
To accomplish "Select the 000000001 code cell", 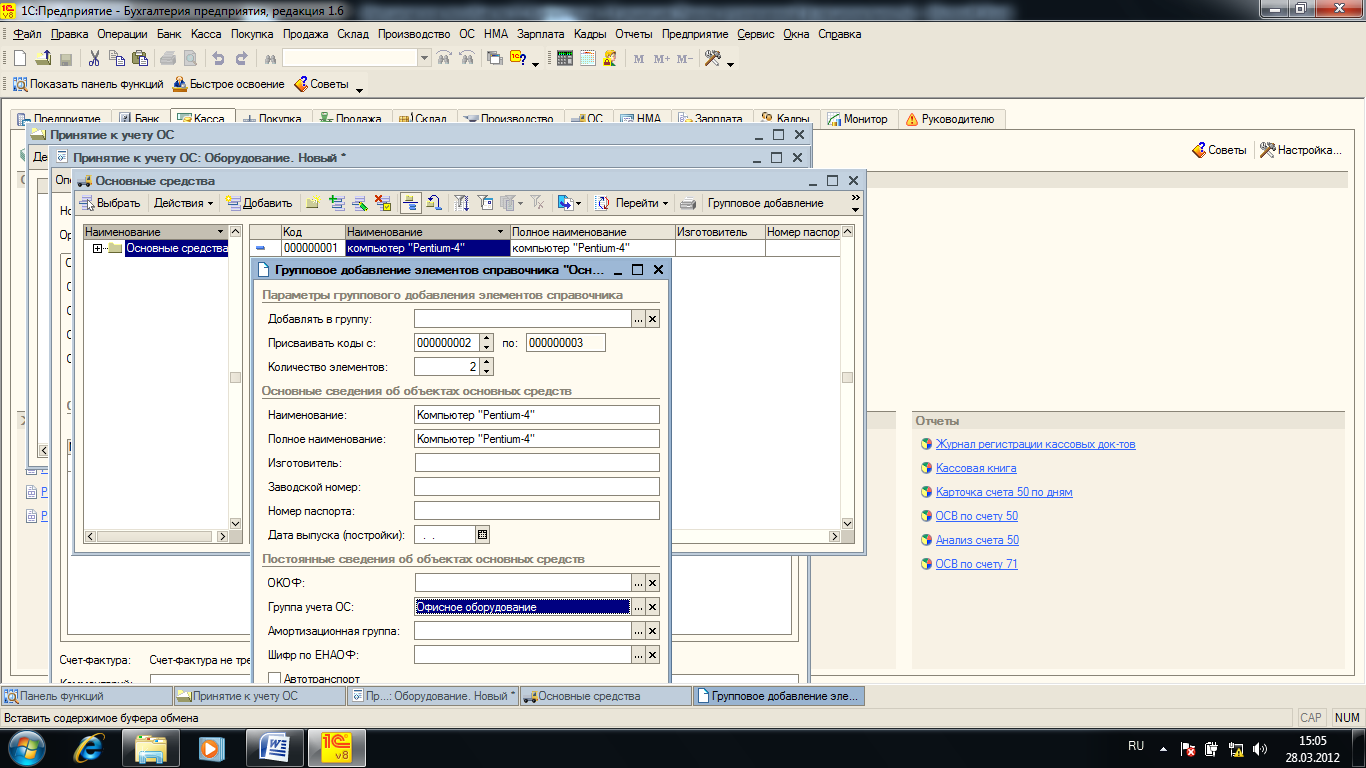I will click(x=312, y=248).
